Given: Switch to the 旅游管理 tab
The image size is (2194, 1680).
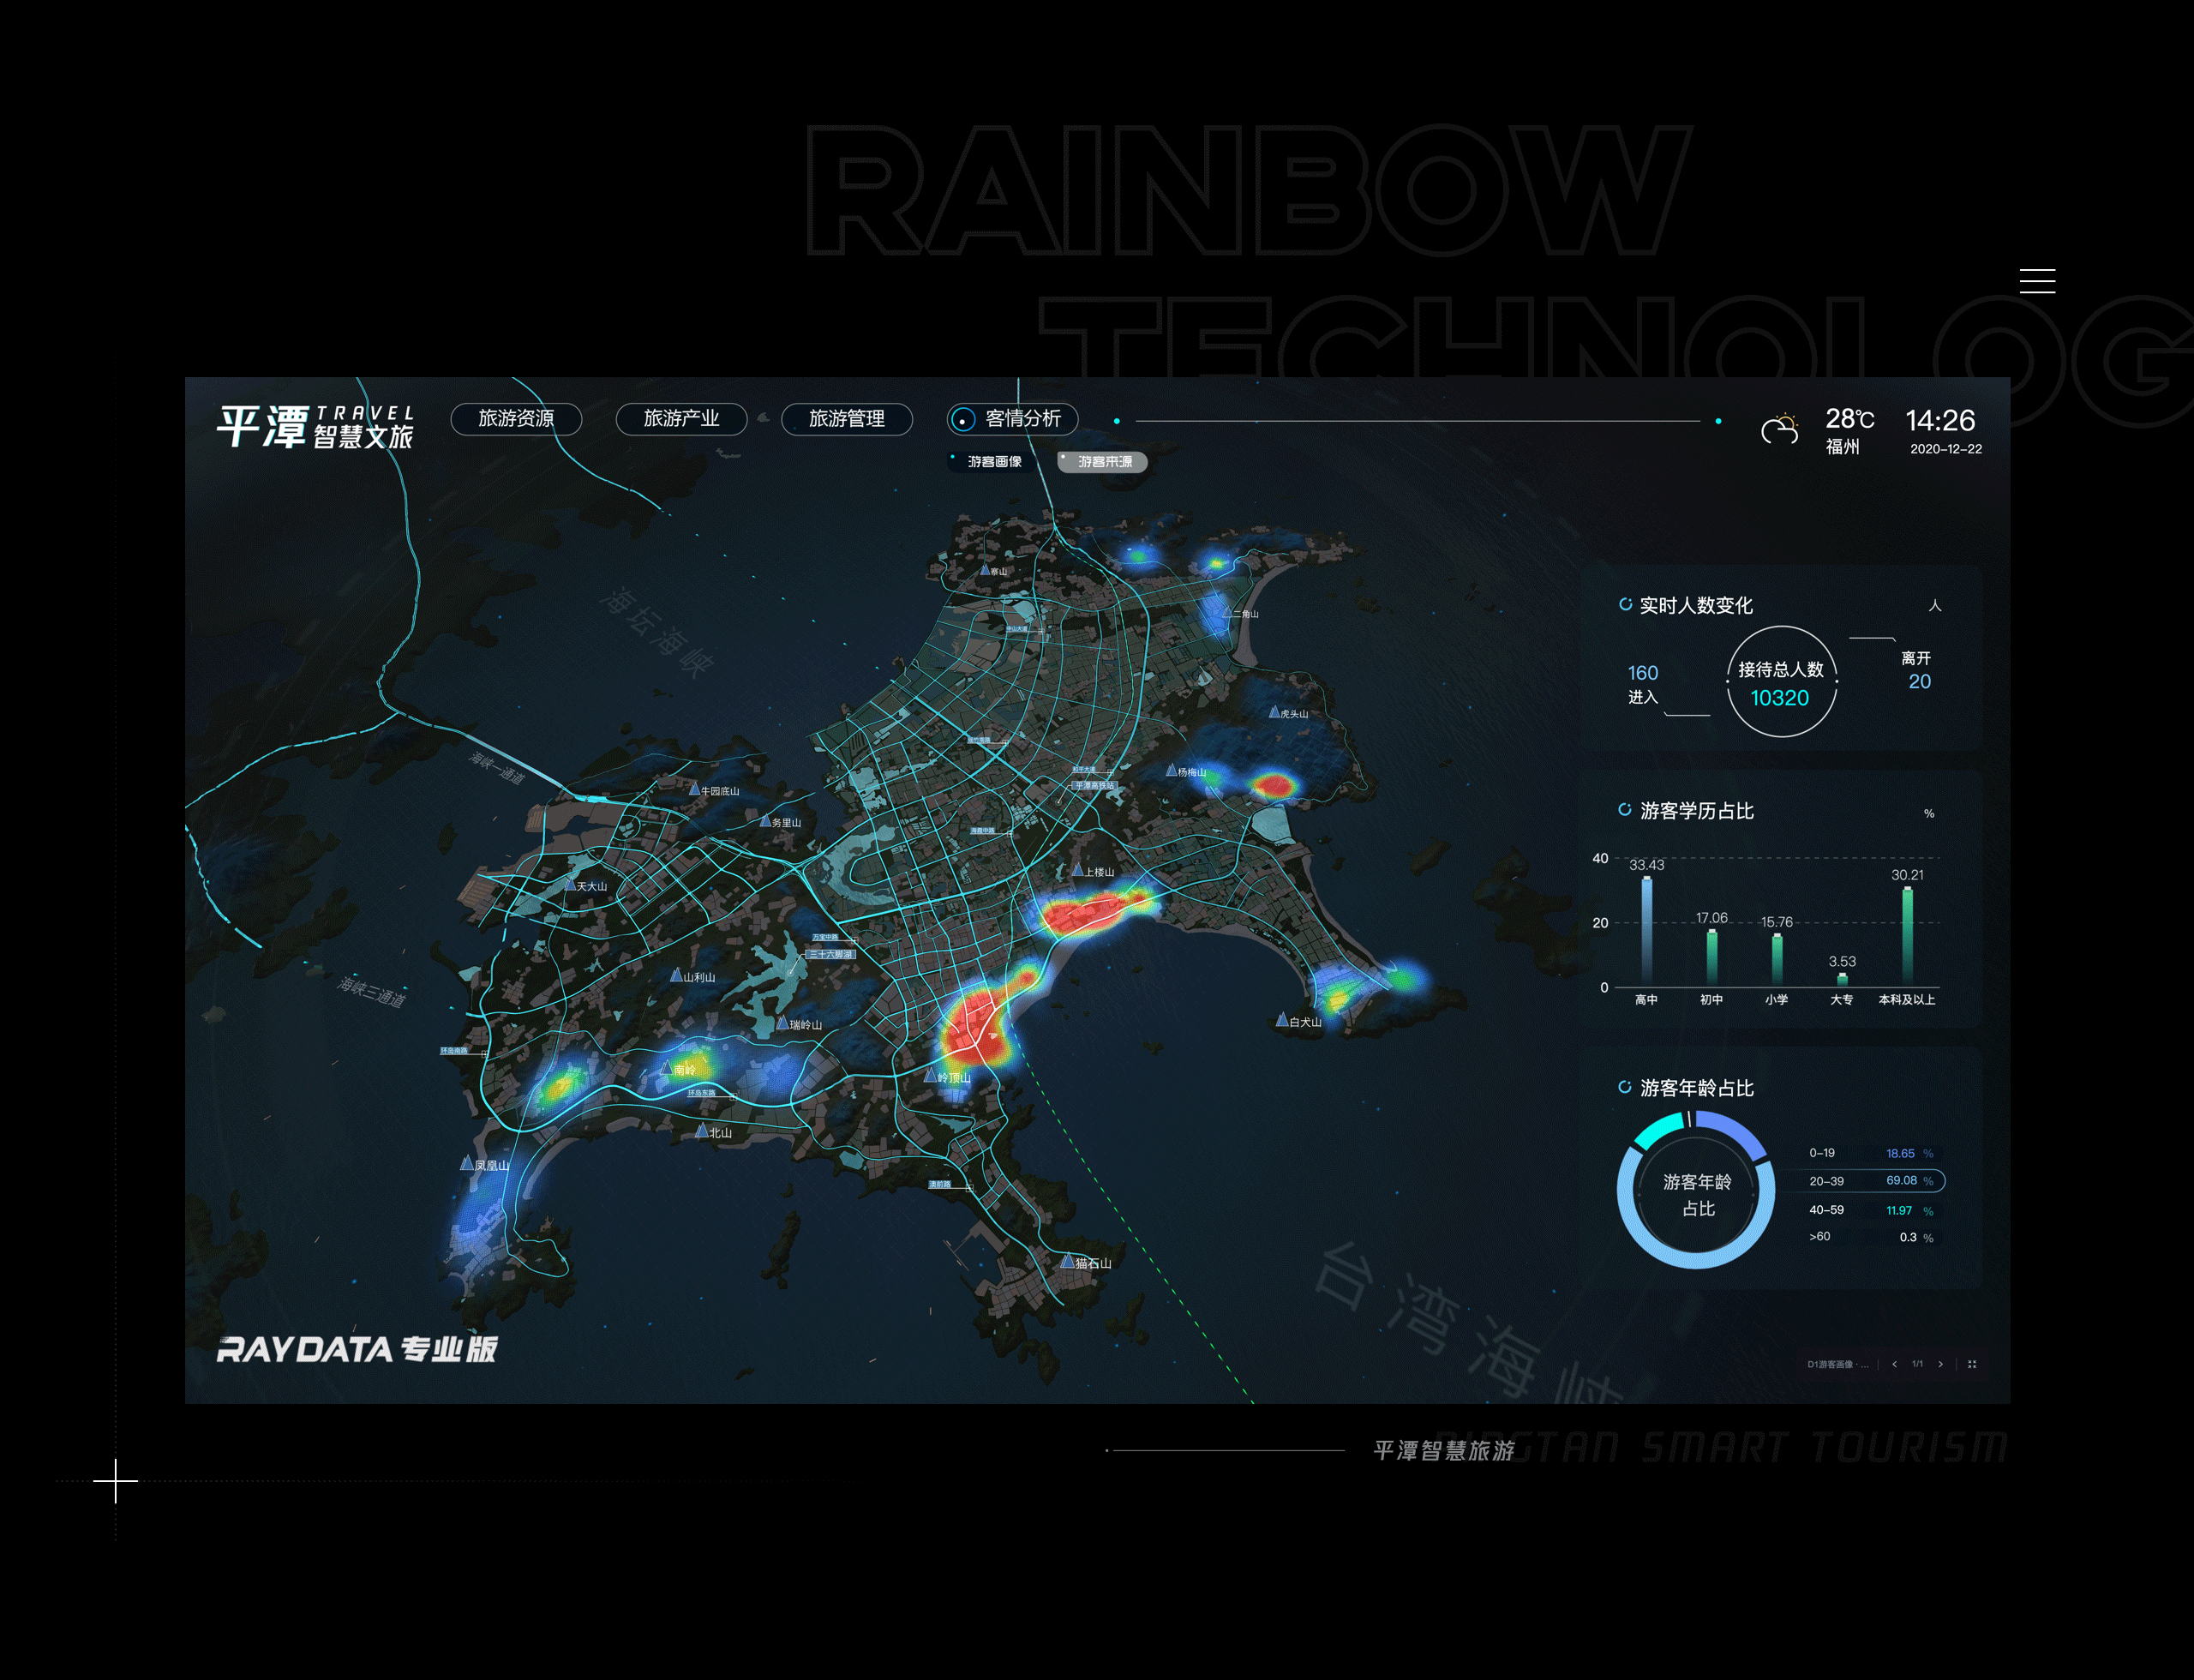Looking at the screenshot, I should [x=846, y=419].
